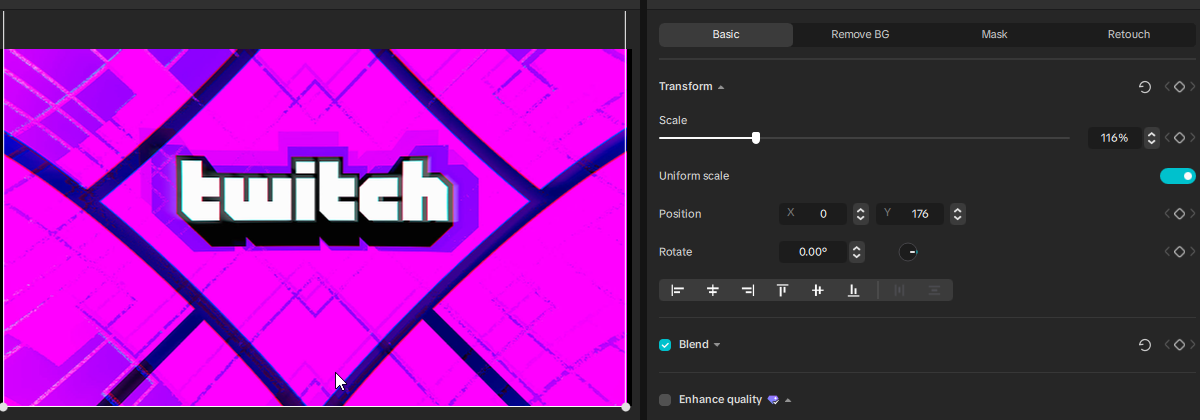The width and height of the screenshot is (1200, 420).
Task: Click the Rotate 0.00° value field
Action: (x=813, y=252)
